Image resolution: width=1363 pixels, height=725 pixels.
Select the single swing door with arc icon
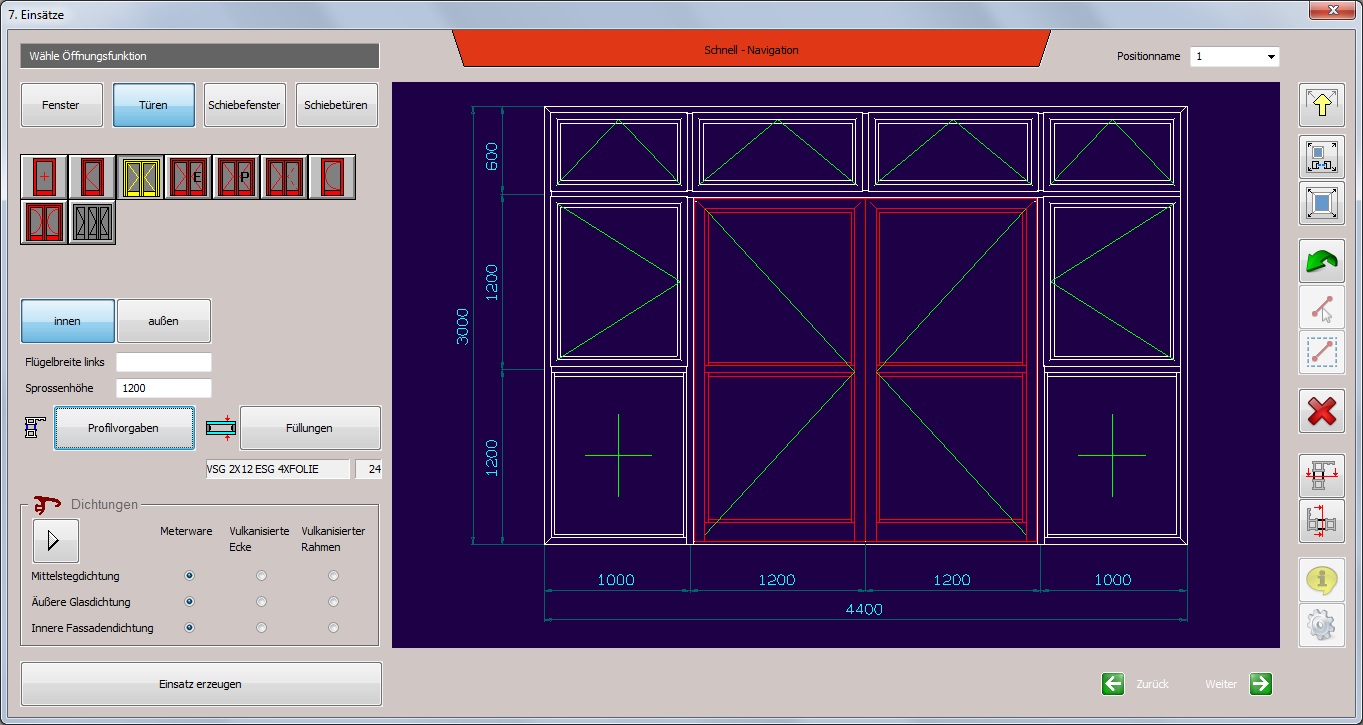tap(332, 176)
